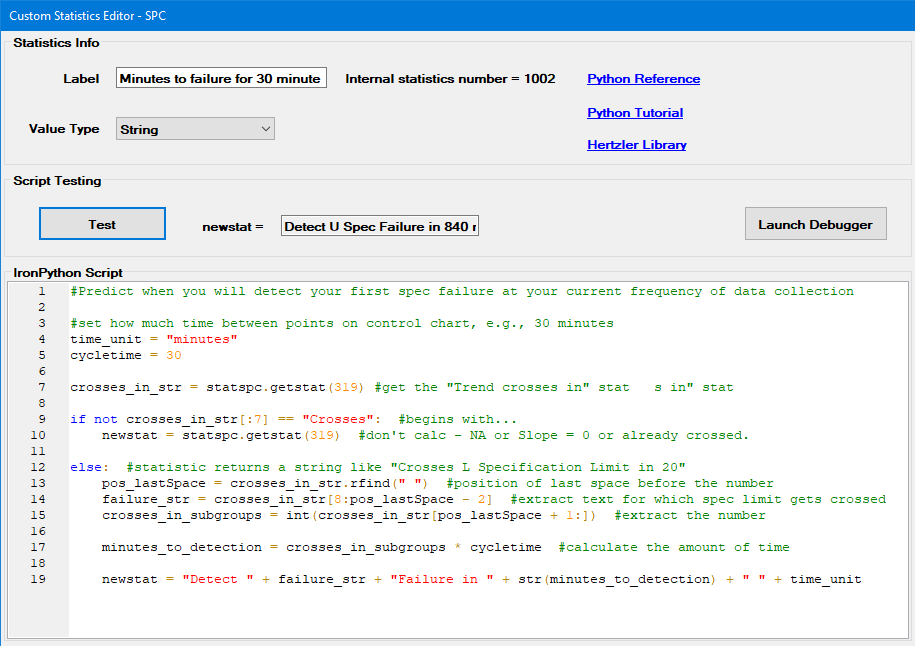
Task: Click the "minutes" string on line 4
Action: tap(202, 340)
